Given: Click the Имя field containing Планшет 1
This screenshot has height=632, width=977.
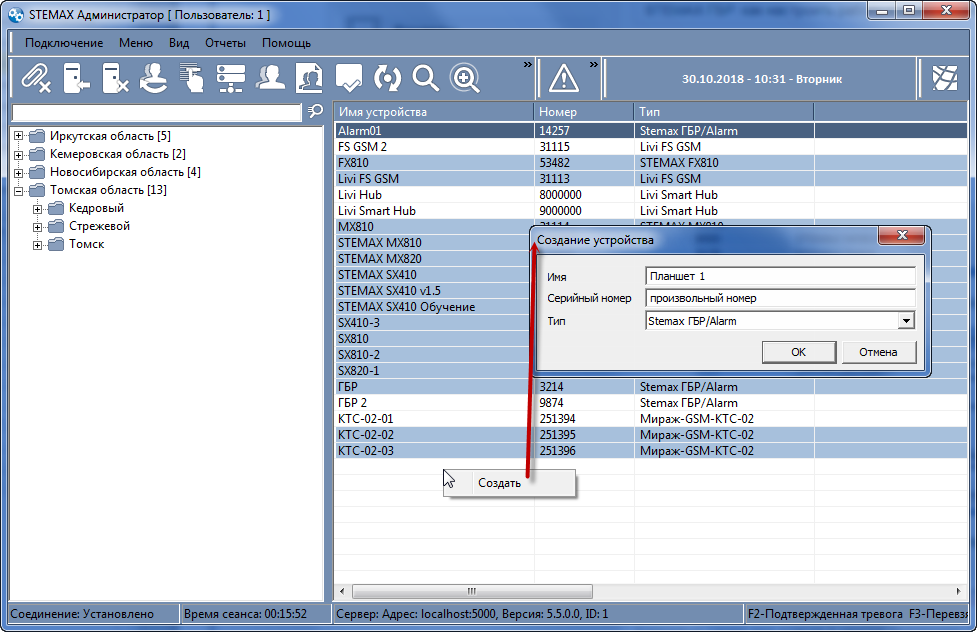Looking at the screenshot, I should tap(781, 276).
